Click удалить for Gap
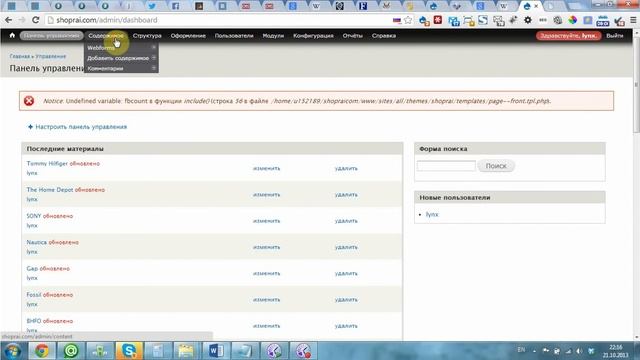Image resolution: width=640 pixels, height=360 pixels. 346,273
